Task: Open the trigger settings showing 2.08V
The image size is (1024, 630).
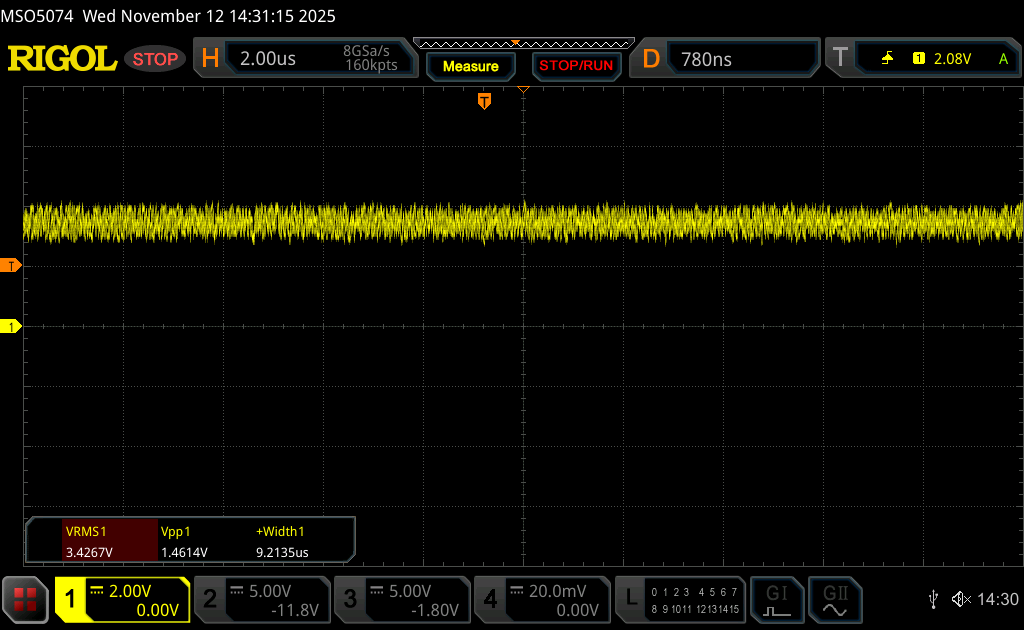Action: point(924,59)
